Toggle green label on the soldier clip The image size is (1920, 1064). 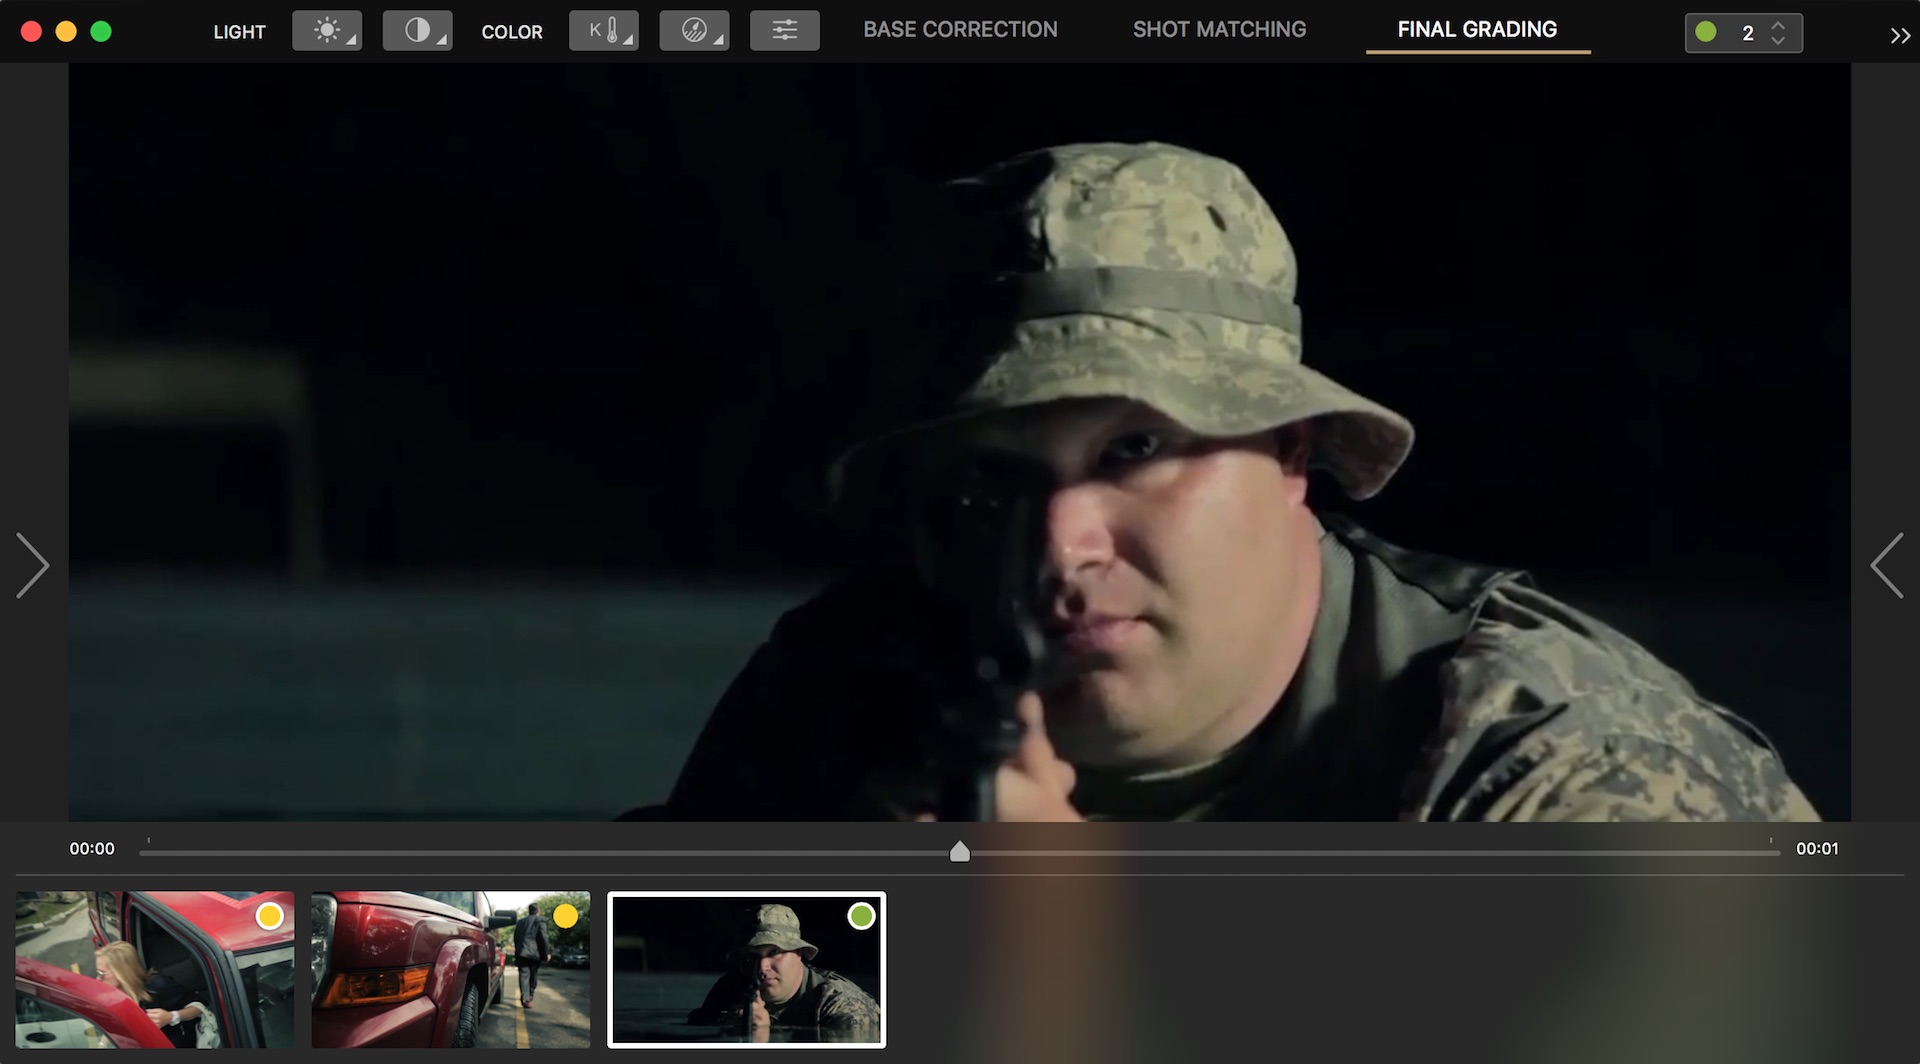tap(861, 916)
